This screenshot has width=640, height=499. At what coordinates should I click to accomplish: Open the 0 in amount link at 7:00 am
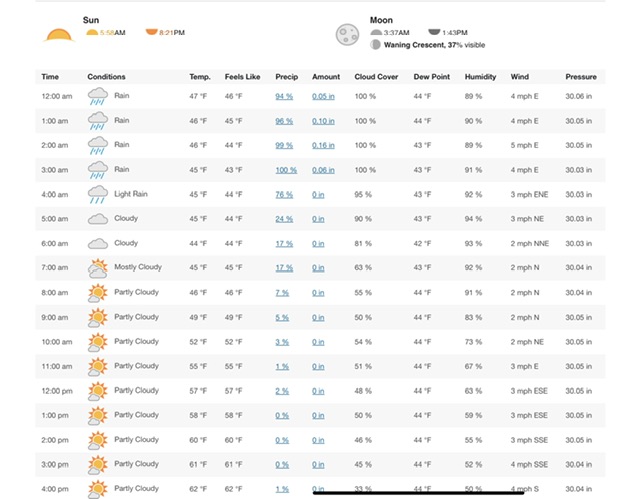click(318, 268)
